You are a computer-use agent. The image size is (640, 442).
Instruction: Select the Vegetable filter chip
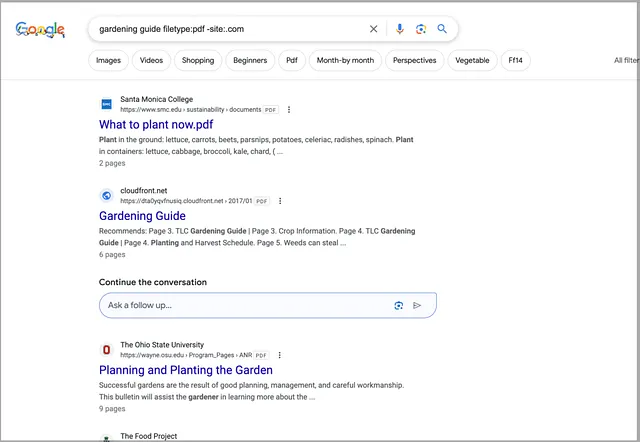point(472,60)
